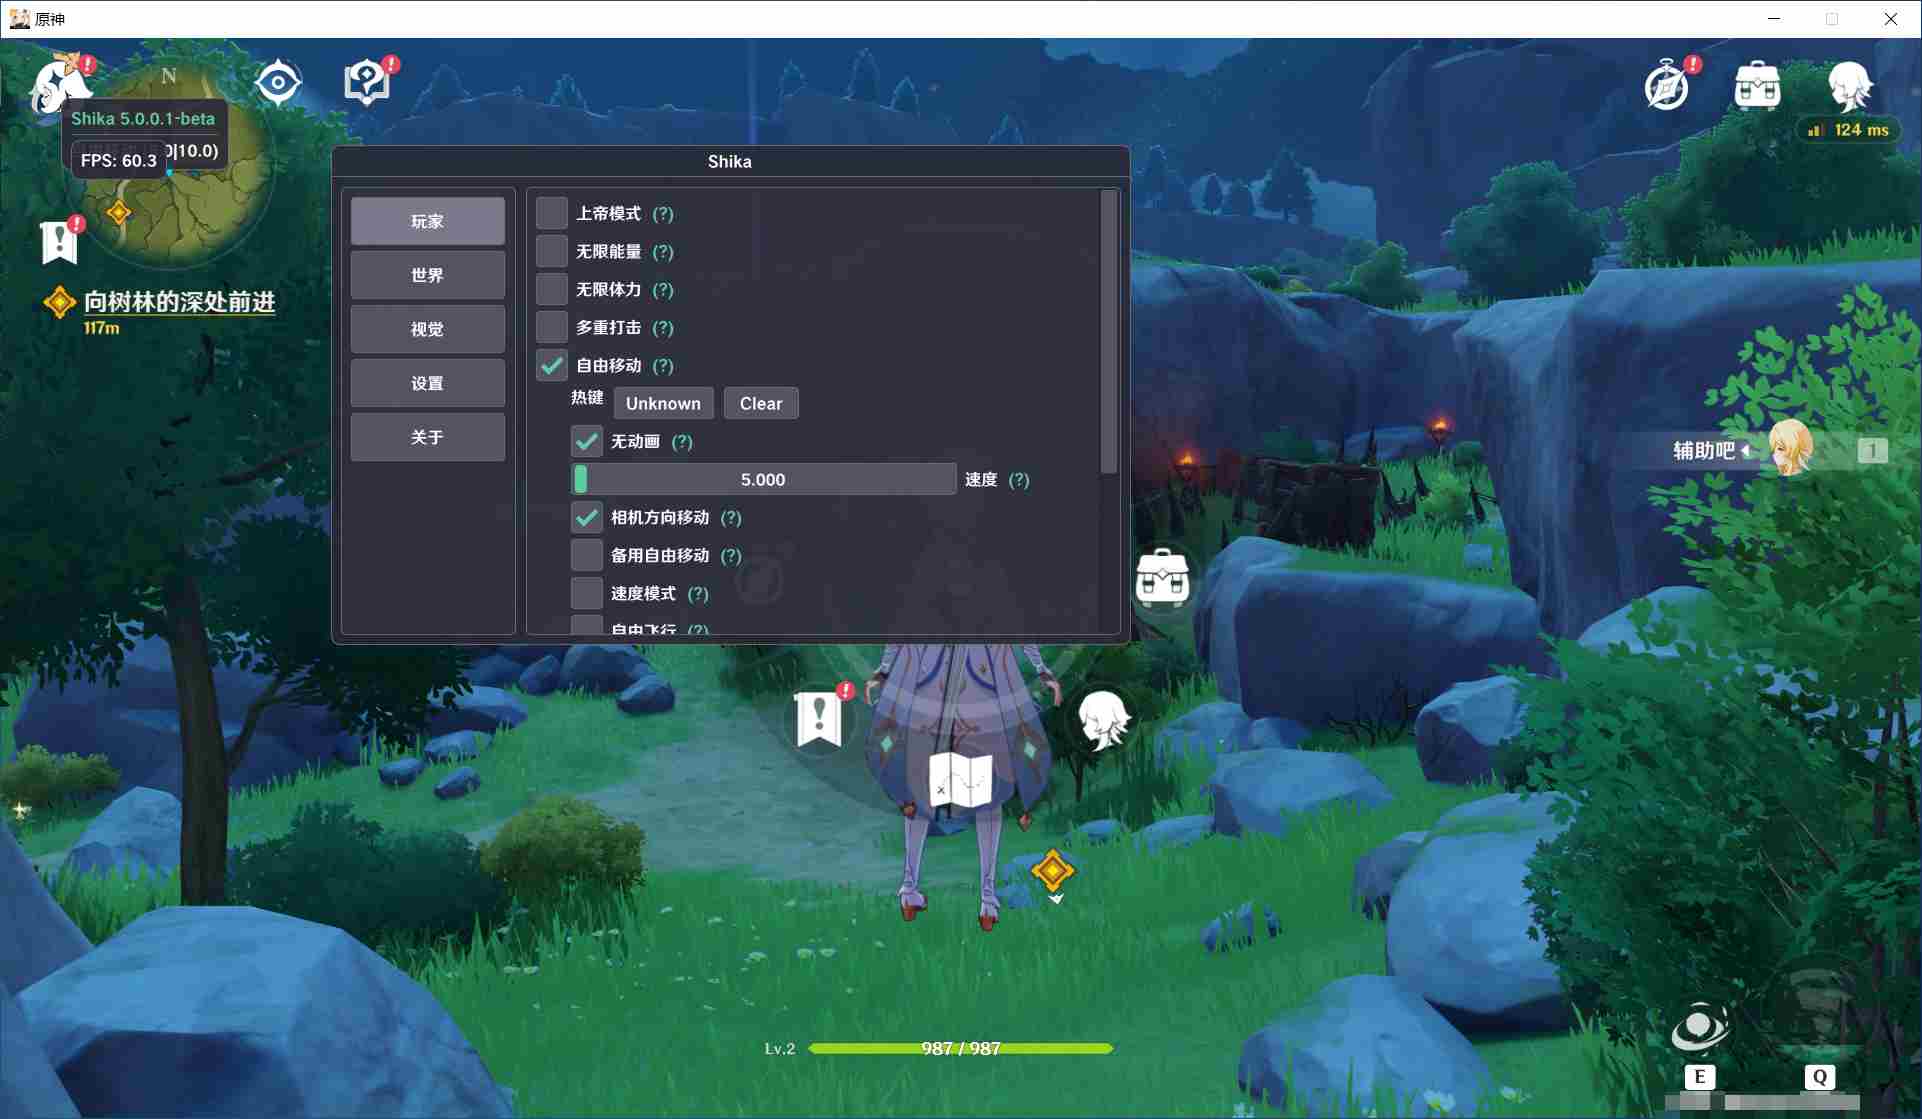Open the 视觉 Visual settings tab
The width and height of the screenshot is (1922, 1119).
pyautogui.click(x=428, y=328)
